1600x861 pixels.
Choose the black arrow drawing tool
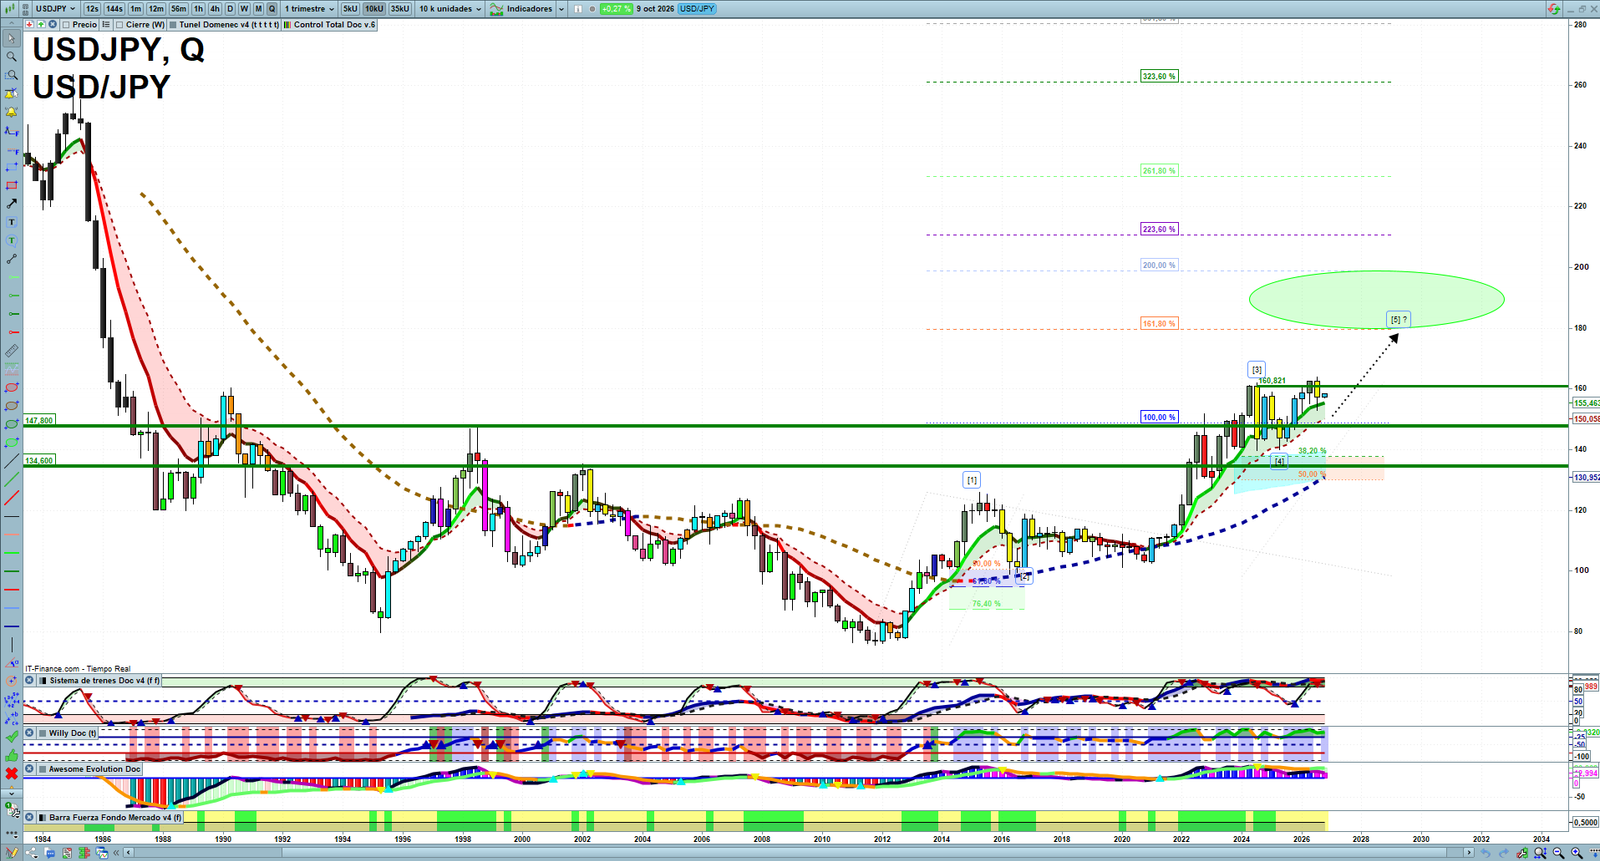(11, 204)
